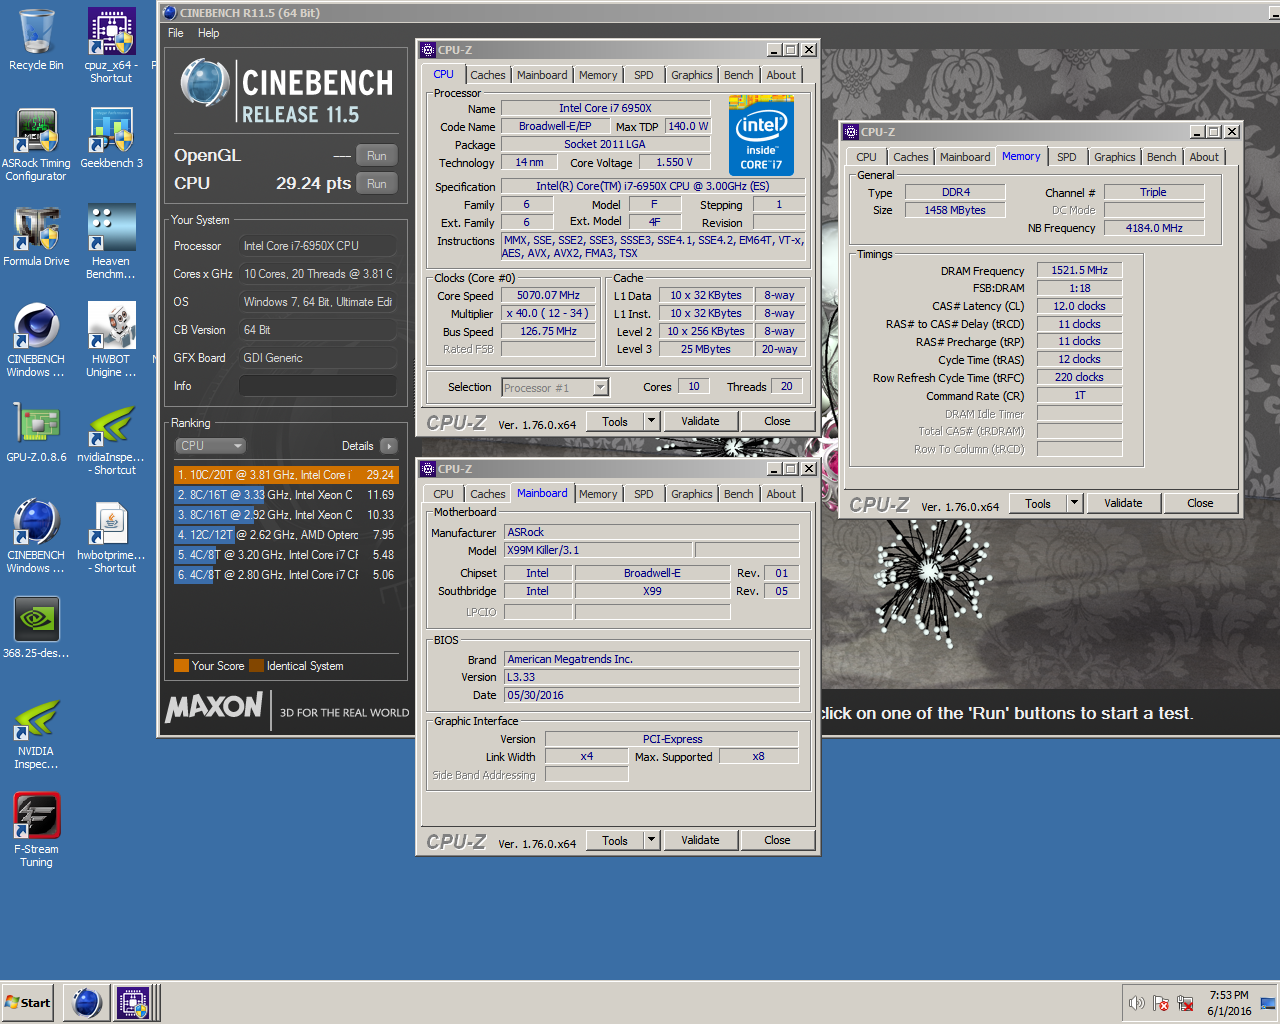The image size is (1280, 1024).
Task: Click the Show desktop icon beside the clock
Action: (1268, 1003)
